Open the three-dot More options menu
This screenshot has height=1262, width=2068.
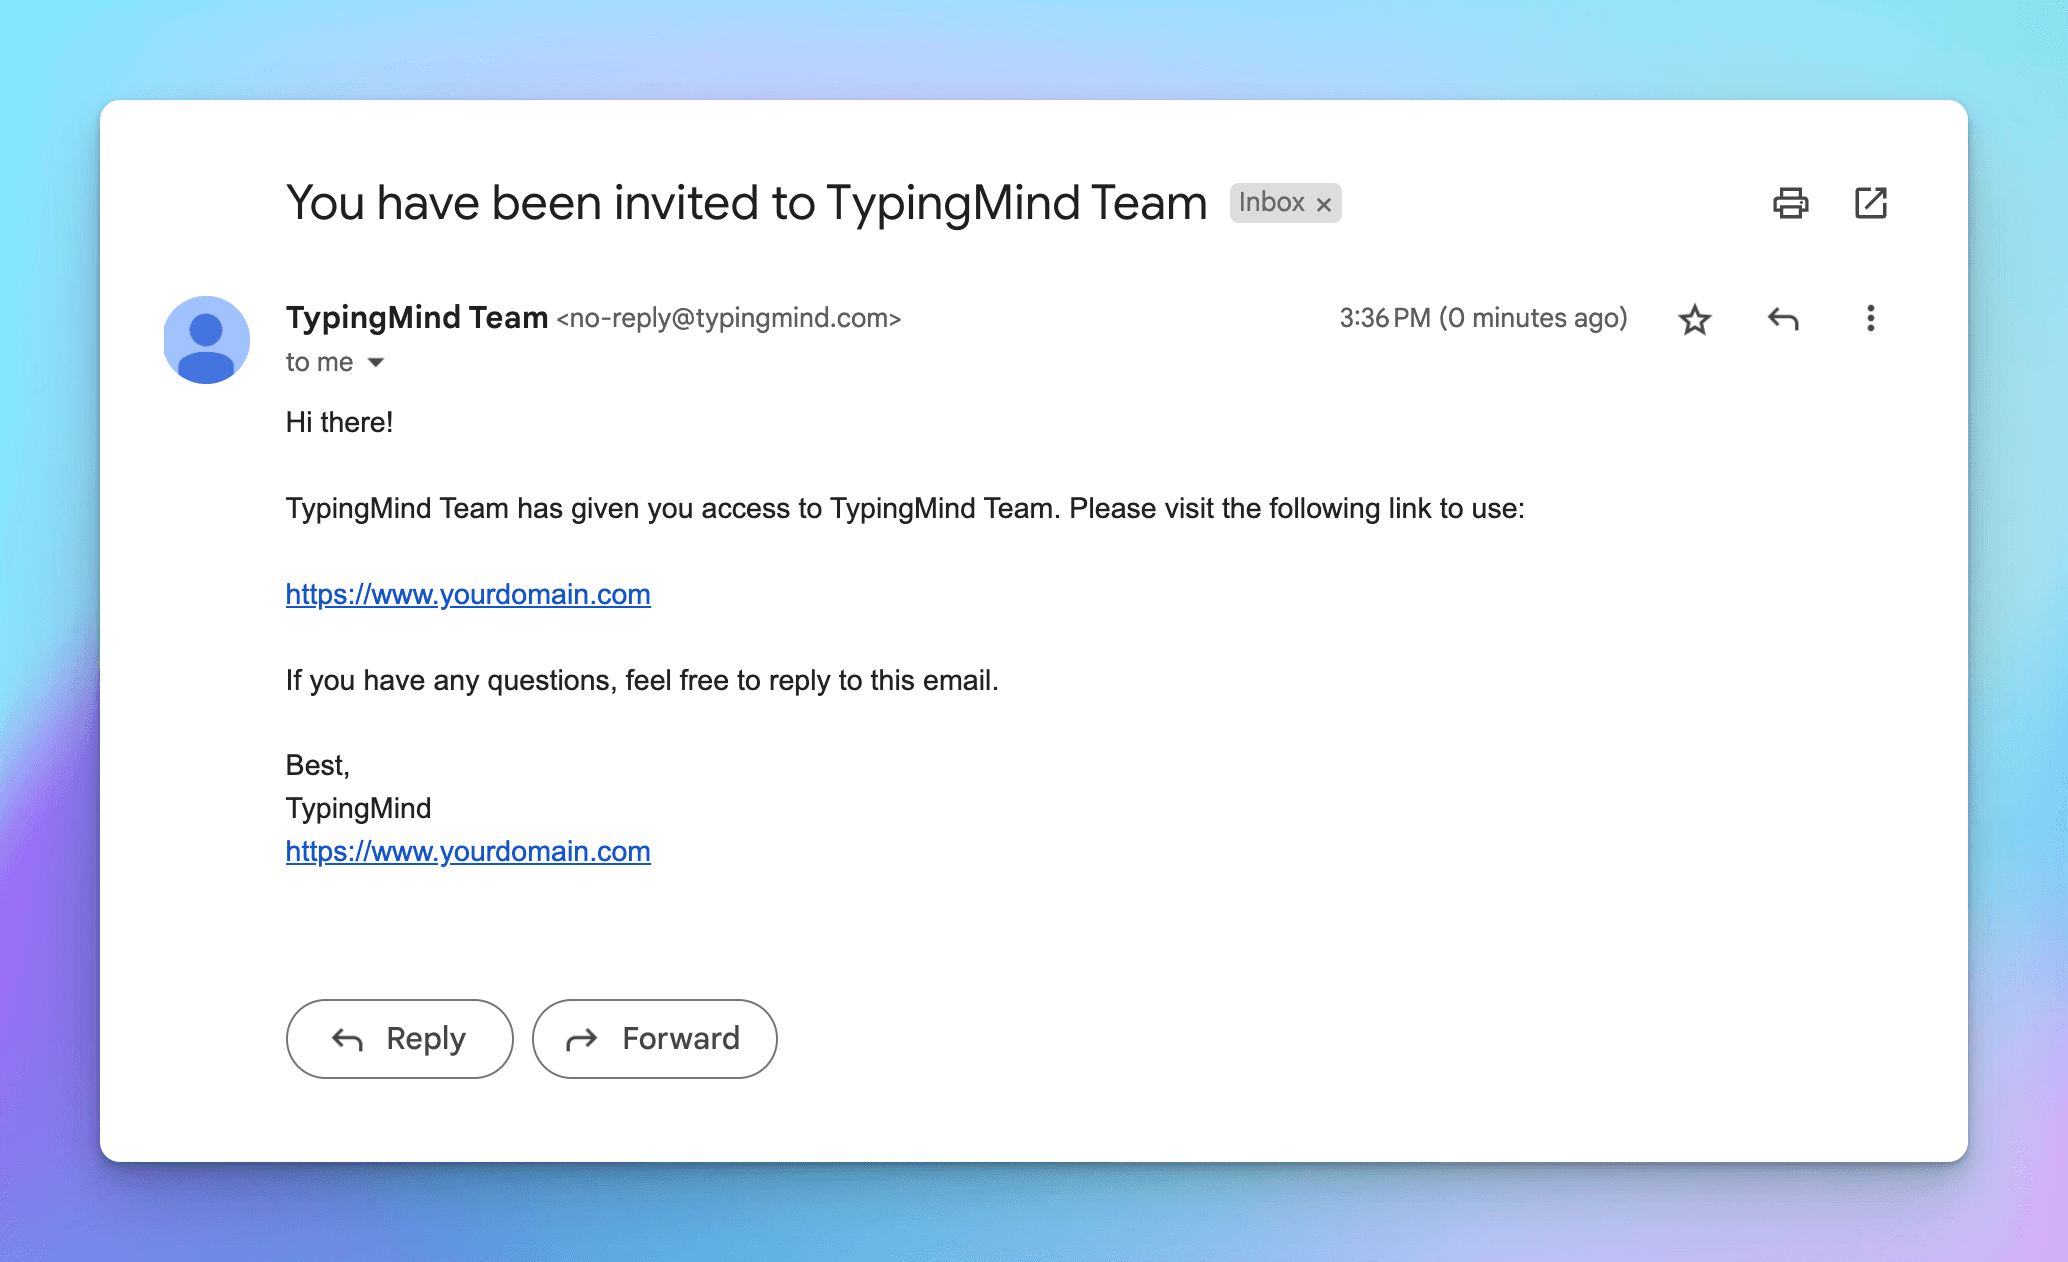[1870, 319]
